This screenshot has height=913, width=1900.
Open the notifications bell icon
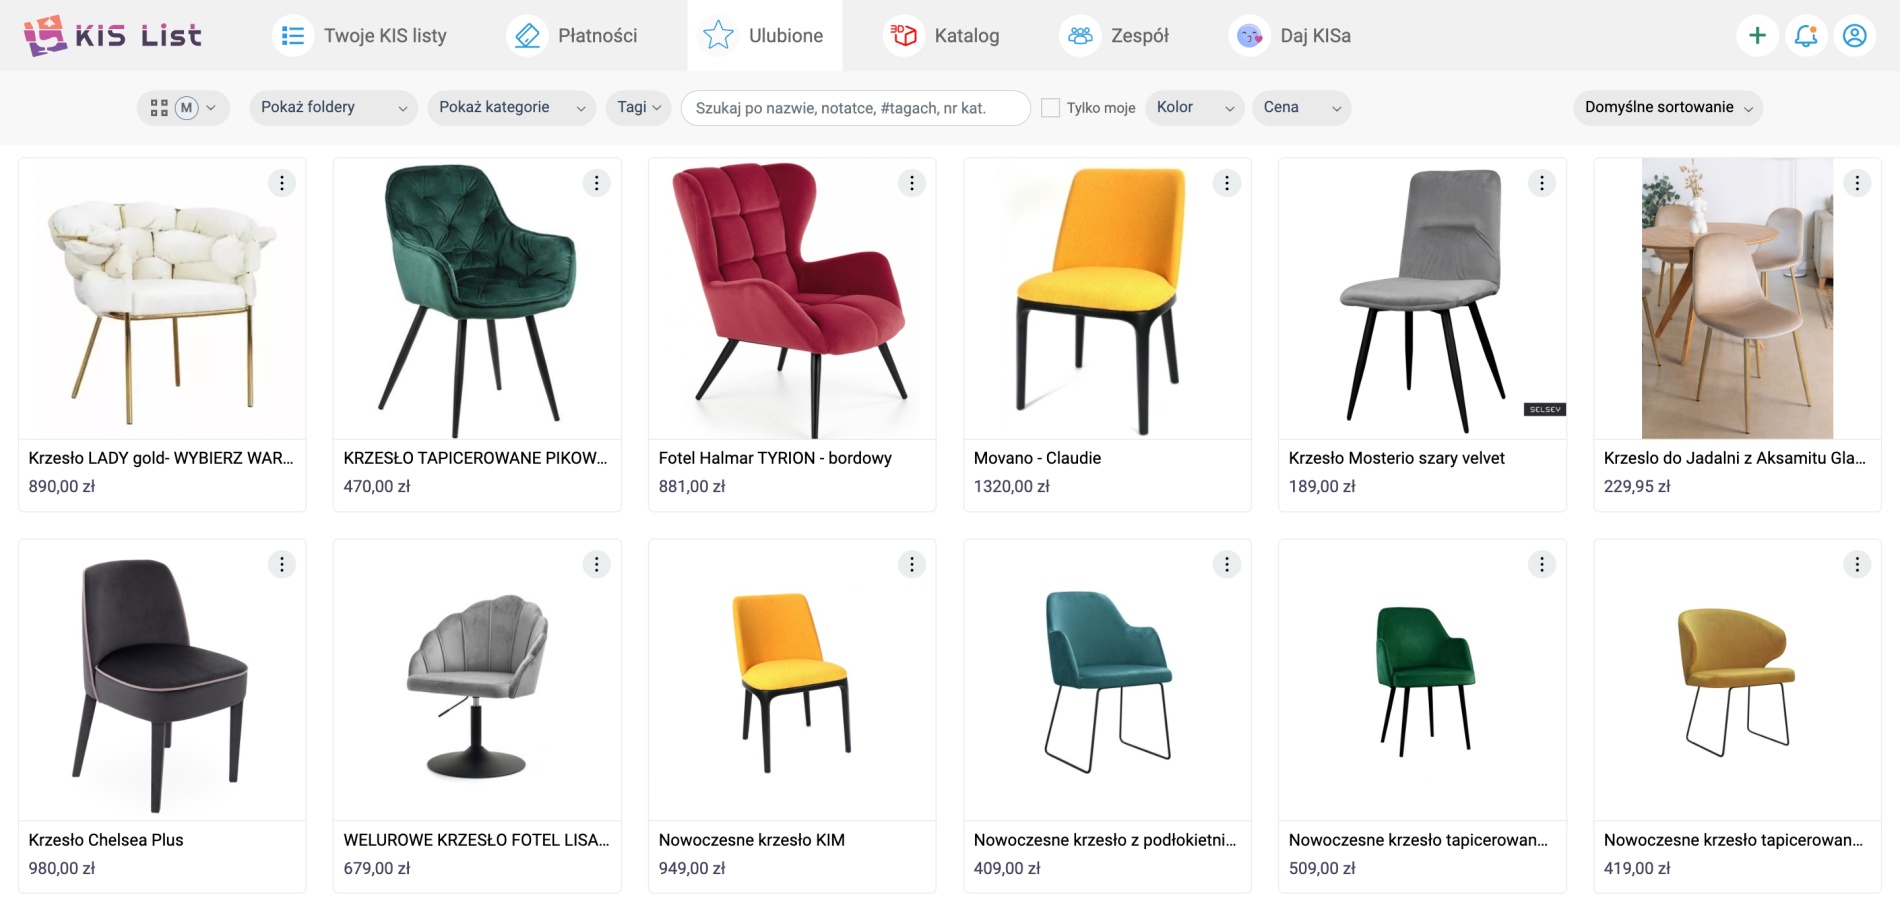[x=1806, y=36]
